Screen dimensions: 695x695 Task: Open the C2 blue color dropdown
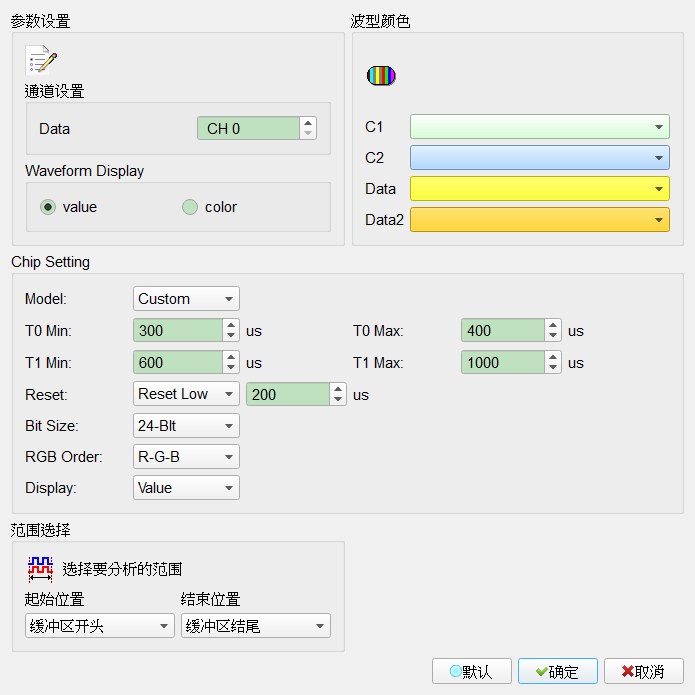click(539, 158)
